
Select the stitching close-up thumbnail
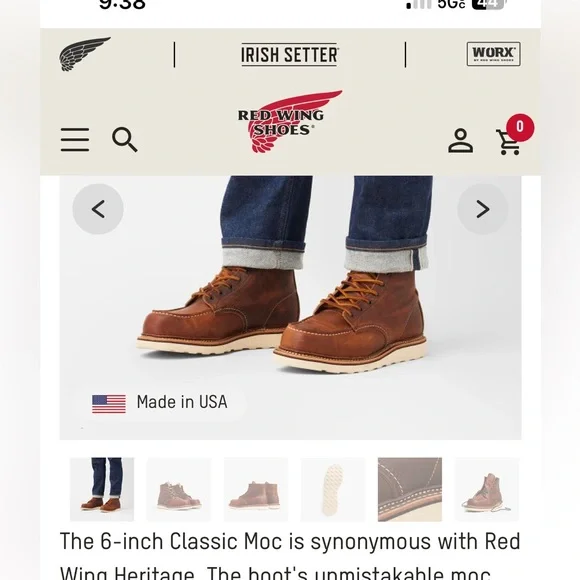click(410, 489)
